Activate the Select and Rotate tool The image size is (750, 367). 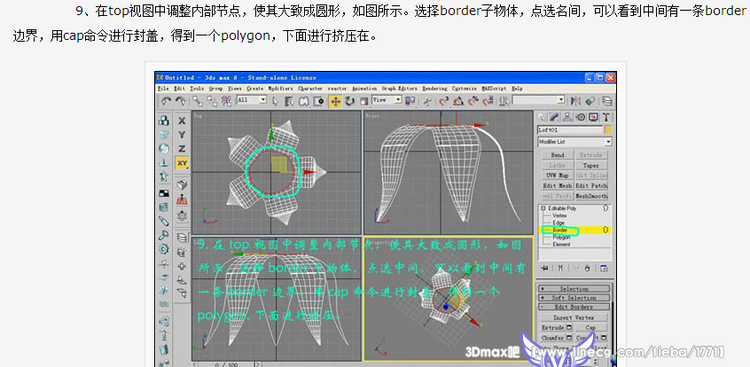coord(350,101)
